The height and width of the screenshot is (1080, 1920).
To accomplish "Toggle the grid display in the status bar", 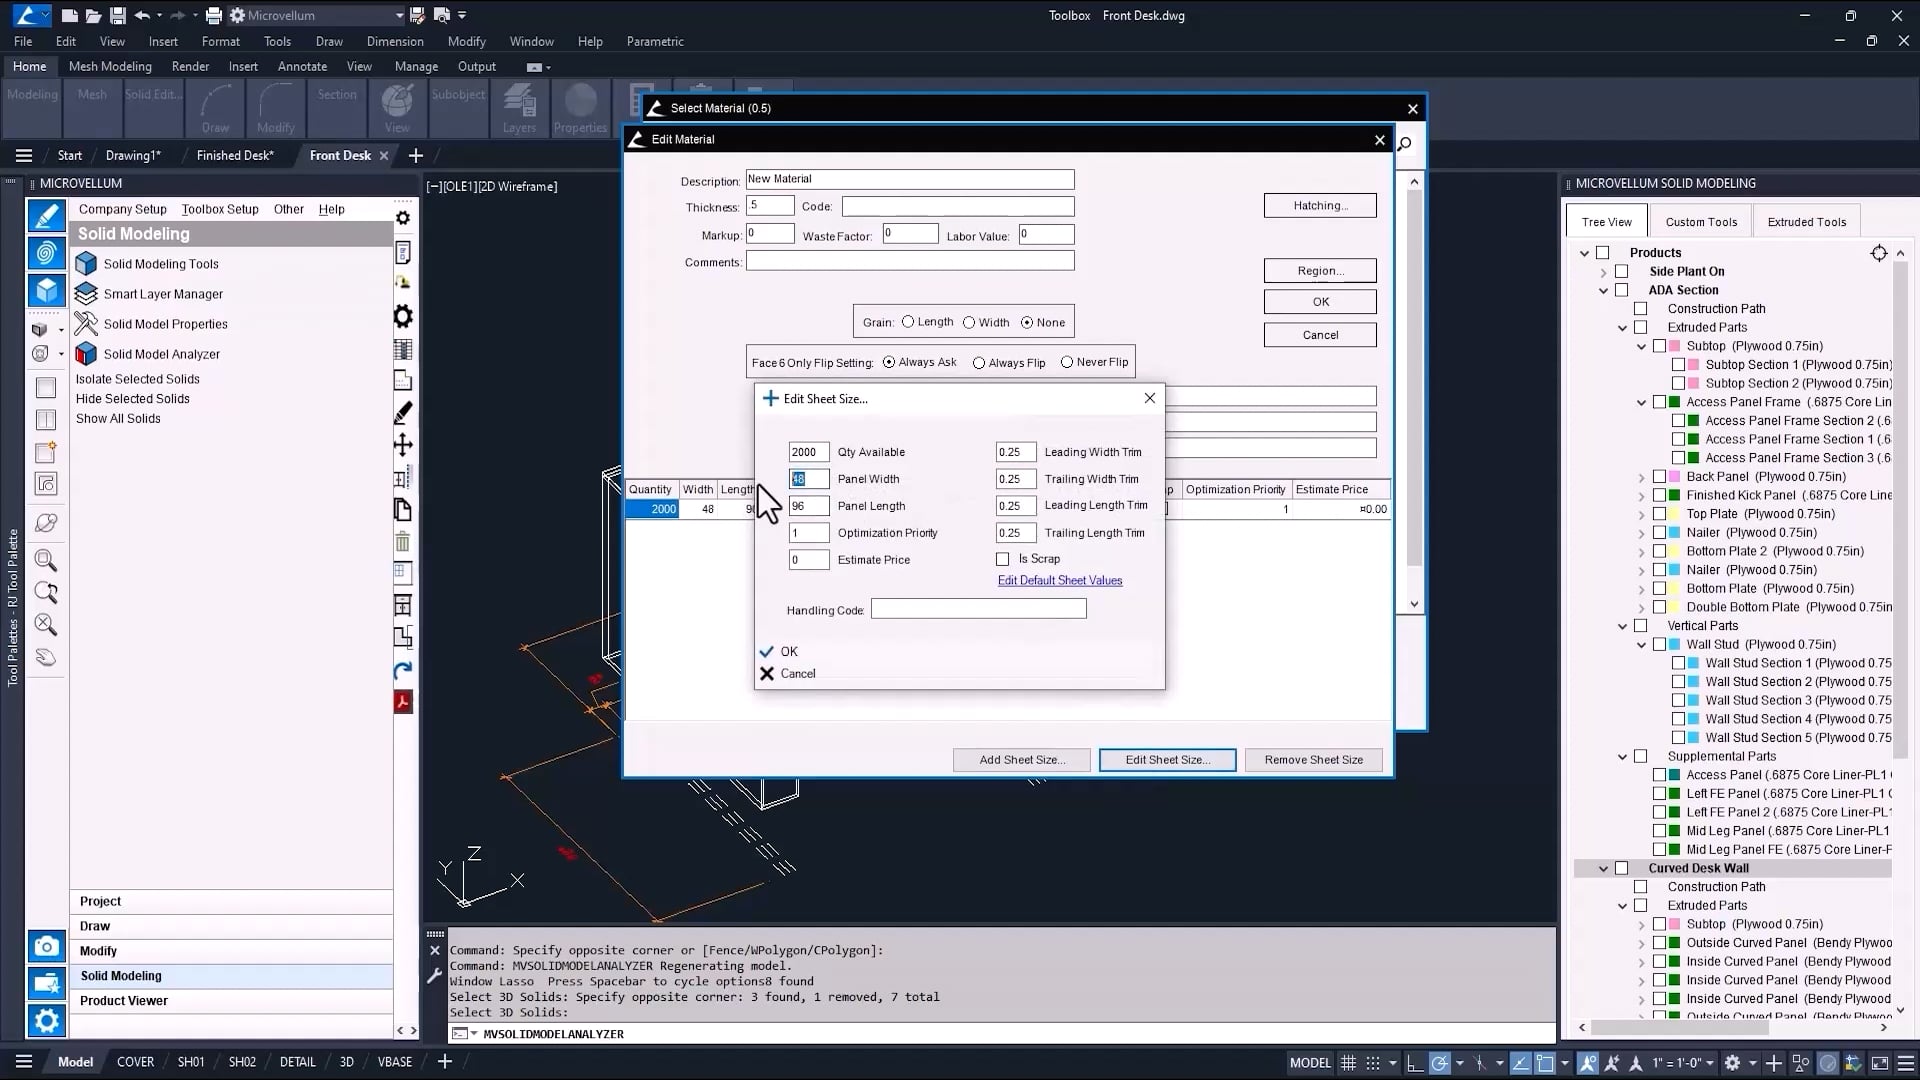I will pyautogui.click(x=1347, y=1062).
